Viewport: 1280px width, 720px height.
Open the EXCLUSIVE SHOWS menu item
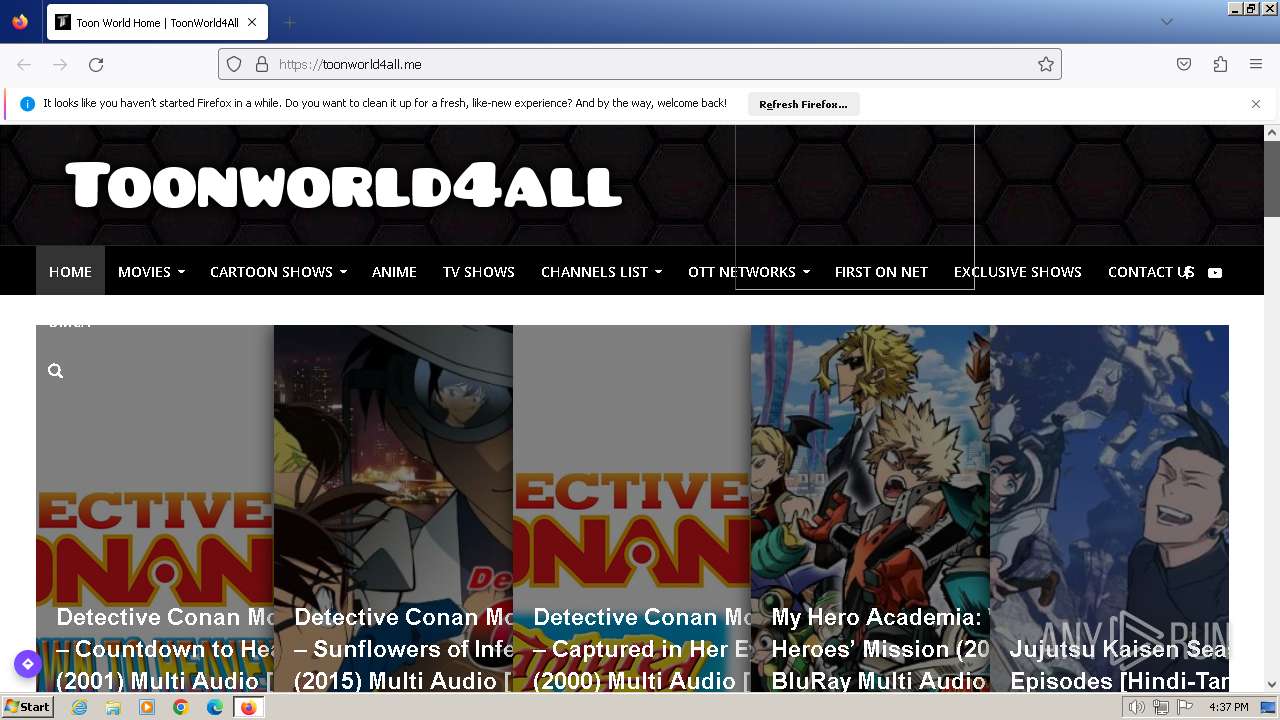[x=1017, y=272]
